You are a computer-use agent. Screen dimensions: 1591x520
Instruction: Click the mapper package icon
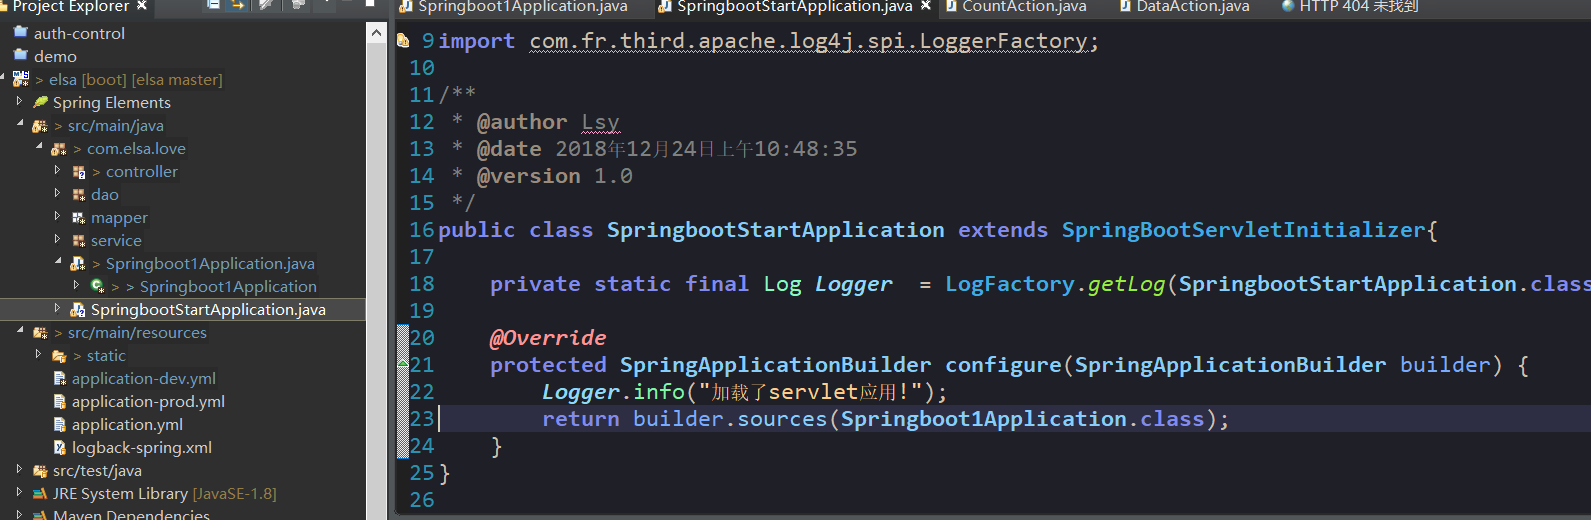78,217
